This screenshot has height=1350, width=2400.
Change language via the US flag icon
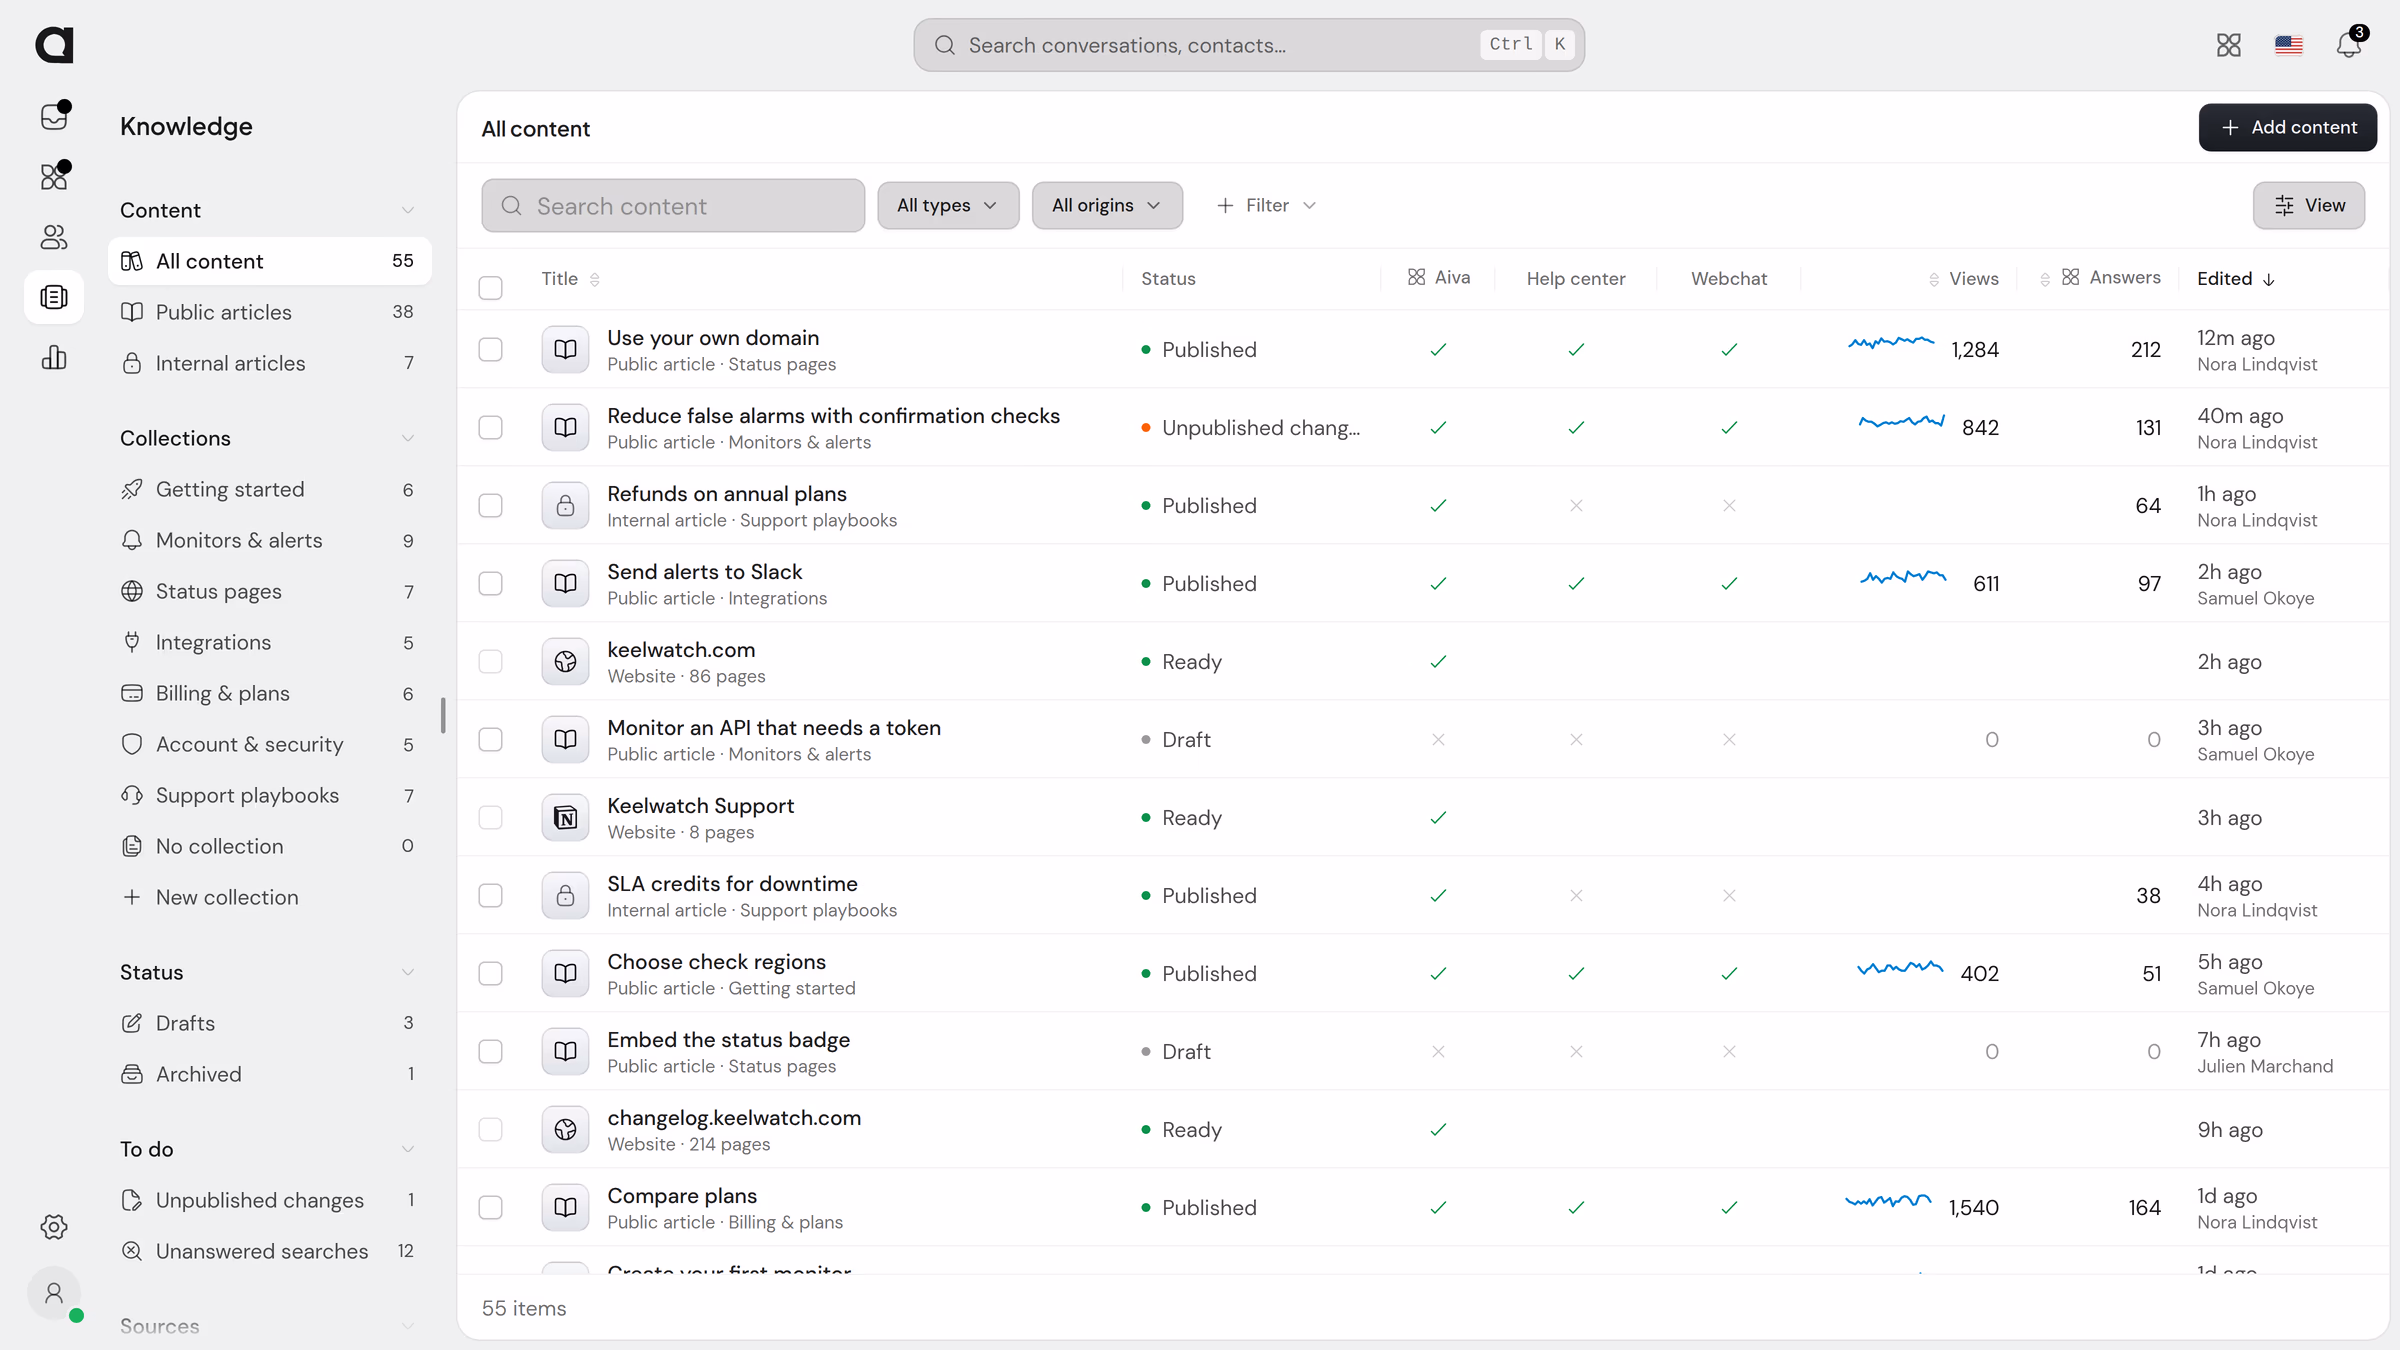click(x=2289, y=45)
